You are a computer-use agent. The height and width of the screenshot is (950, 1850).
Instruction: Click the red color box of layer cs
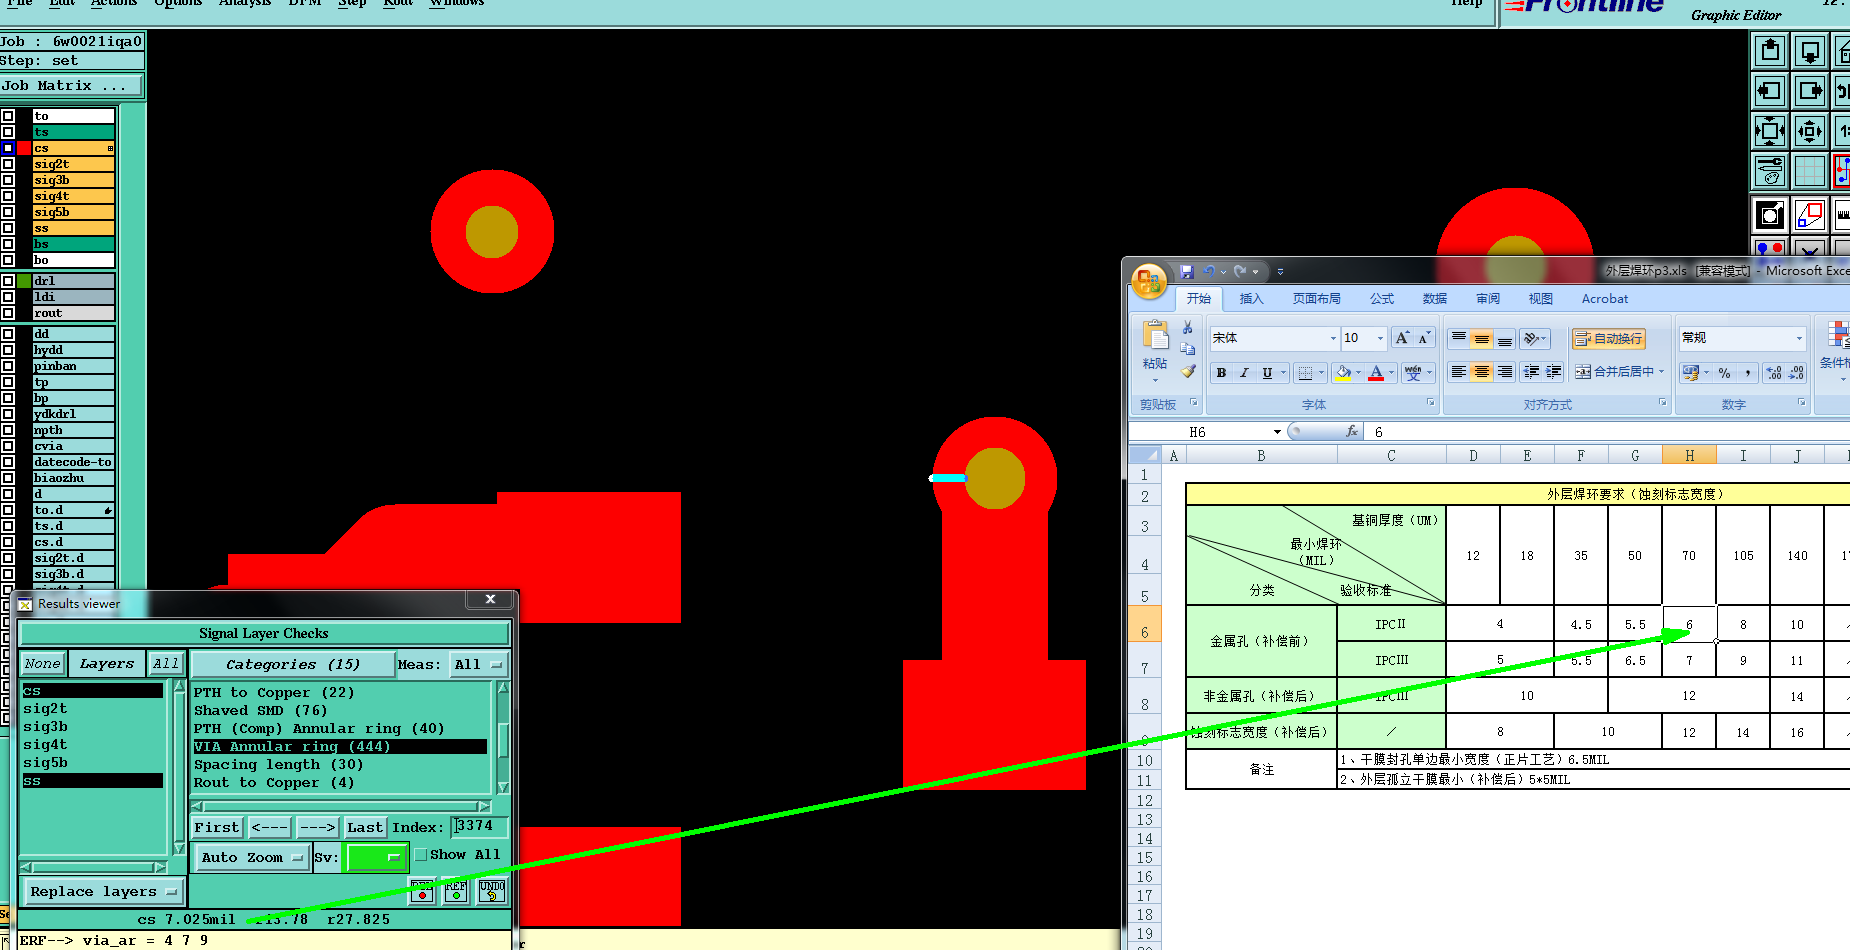(x=24, y=148)
